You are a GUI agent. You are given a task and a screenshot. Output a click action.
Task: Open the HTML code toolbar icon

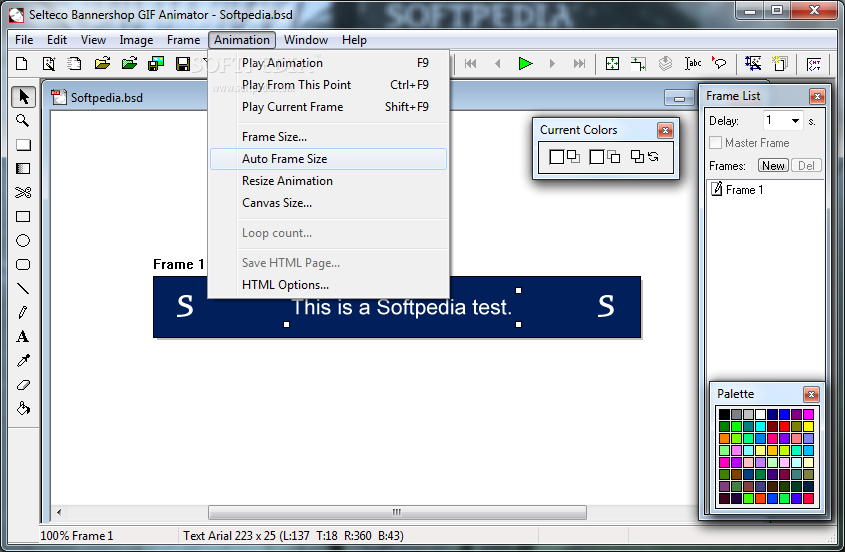pos(814,64)
